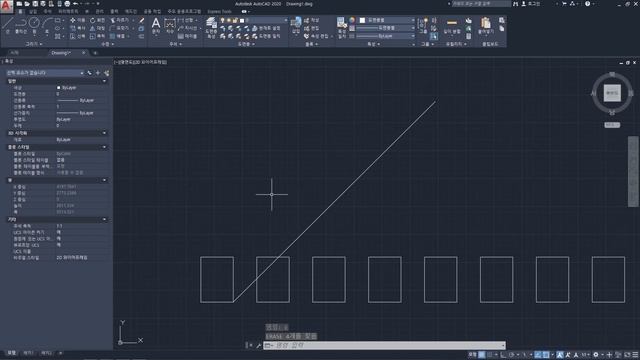Switch to the Model layout tab at bottom
Image resolution: width=640 pixels, height=360 pixels.
pyautogui.click(x=11, y=353)
